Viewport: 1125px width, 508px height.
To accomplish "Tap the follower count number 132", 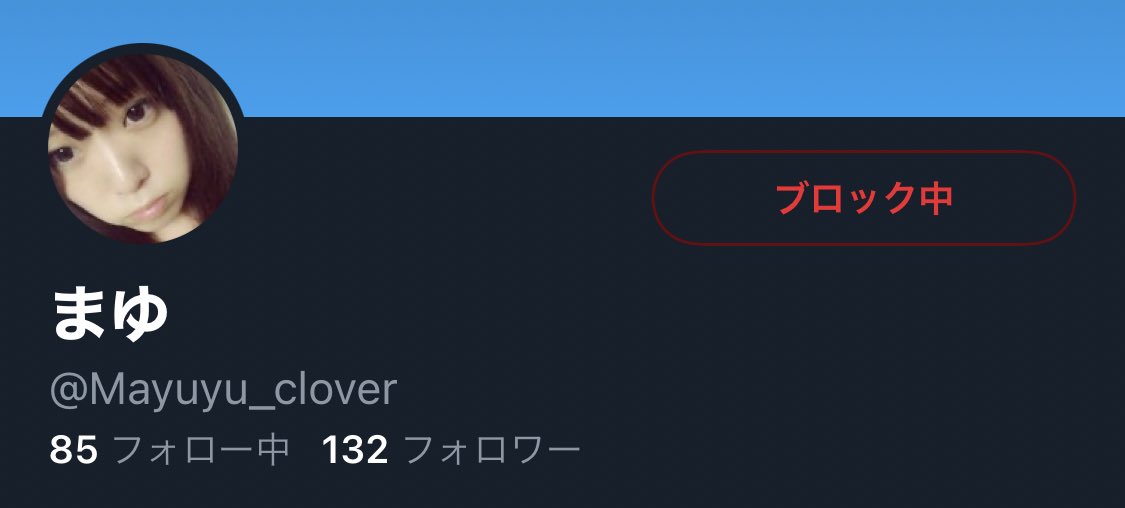I will coord(355,451).
